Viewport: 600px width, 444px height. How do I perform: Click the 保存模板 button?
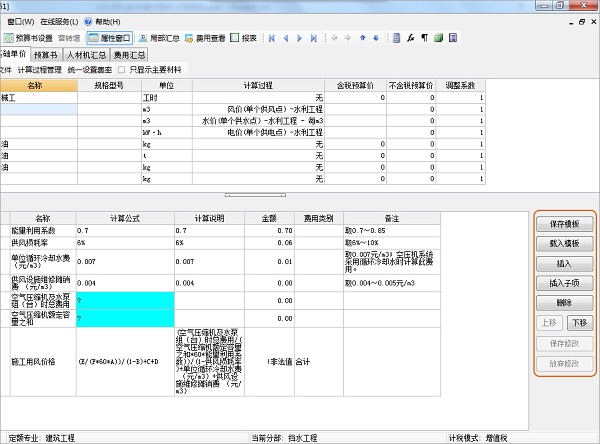pos(565,224)
